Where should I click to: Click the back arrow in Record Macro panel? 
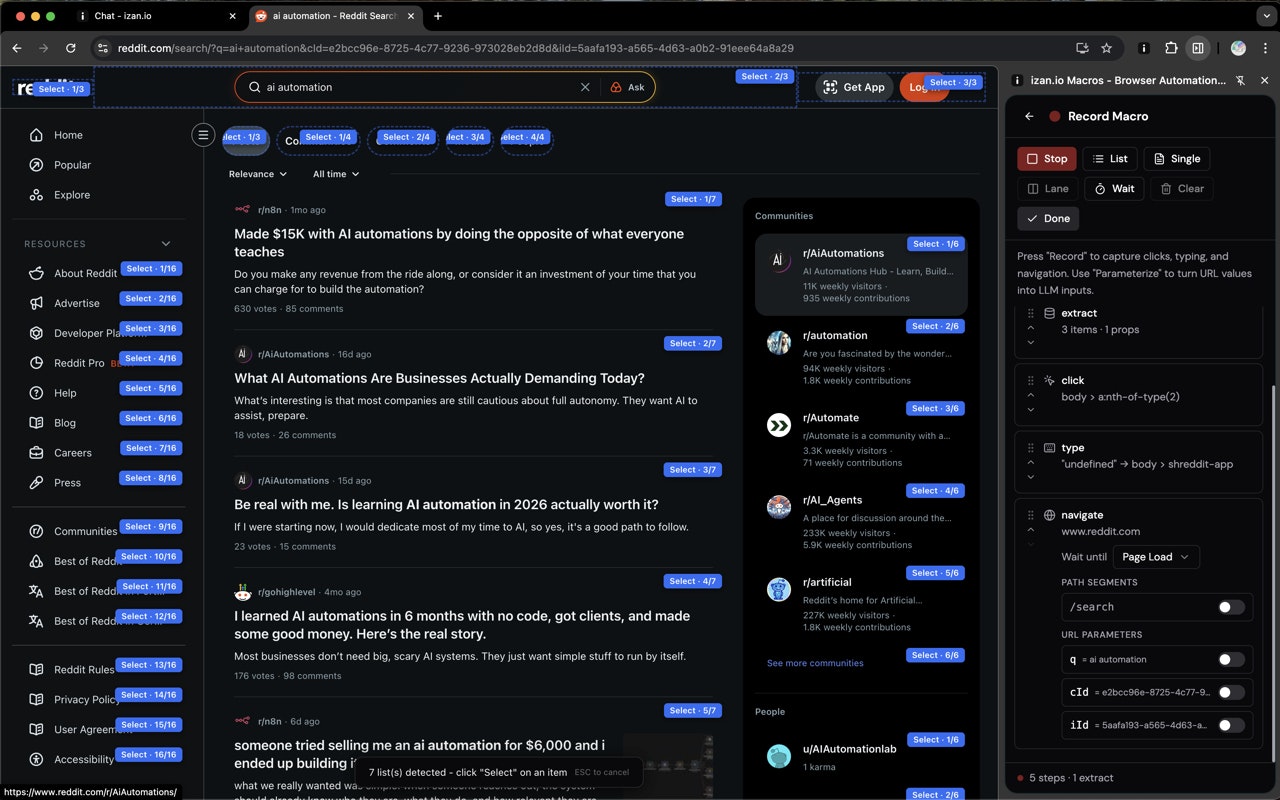(1028, 116)
